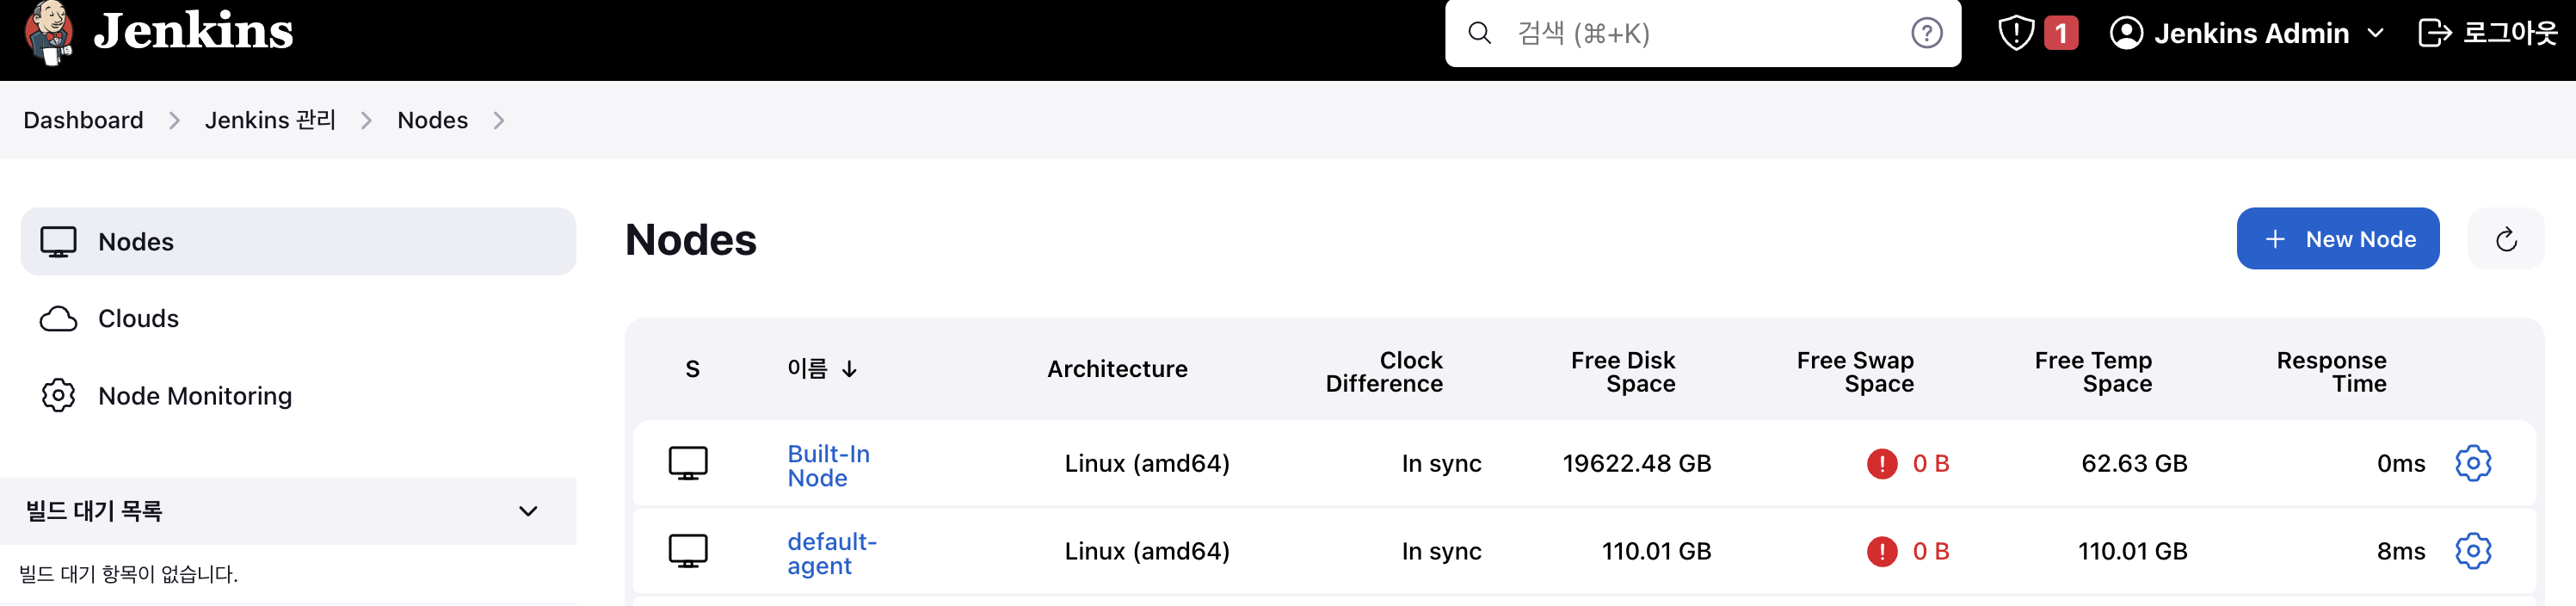Image resolution: width=2576 pixels, height=606 pixels.
Task: Click the 19622.48 GB disk space value
Action: 1637,463
